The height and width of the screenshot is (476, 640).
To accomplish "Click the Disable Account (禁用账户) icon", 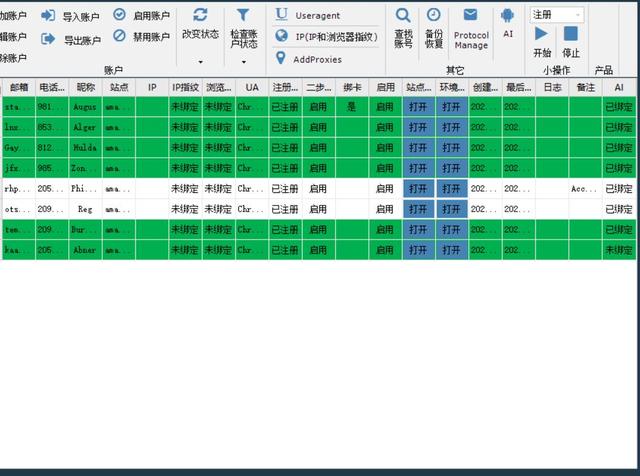I will coord(119,36).
